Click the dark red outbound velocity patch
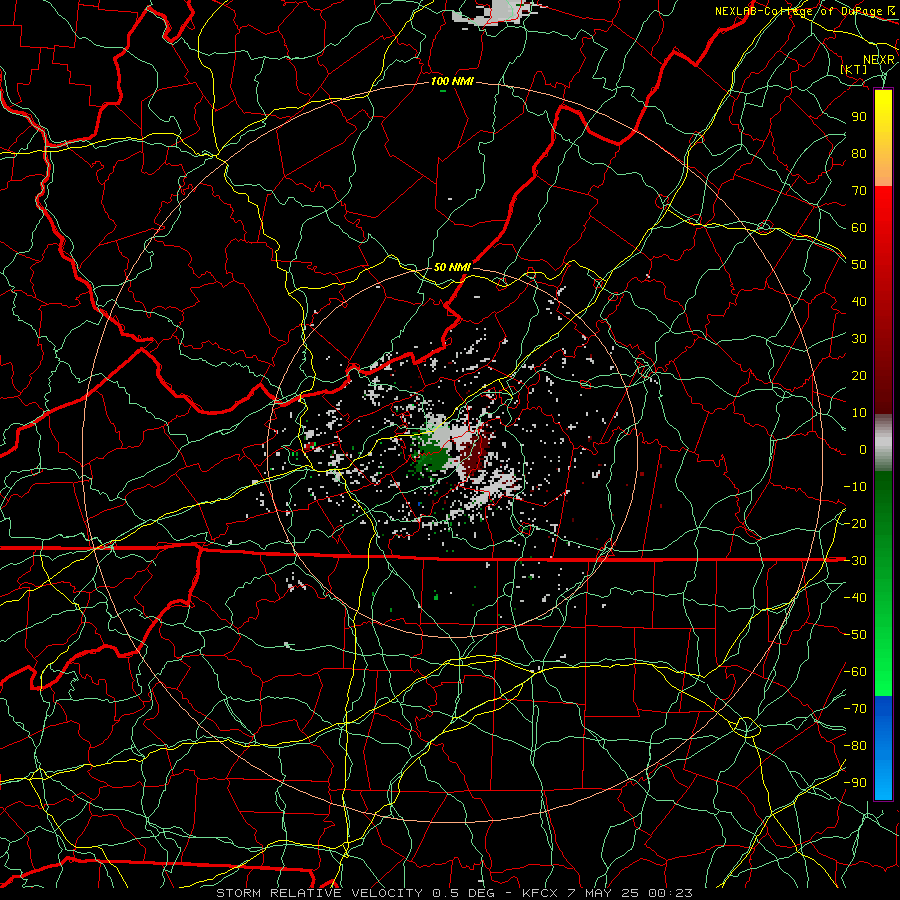The width and height of the screenshot is (900, 900). 476,453
